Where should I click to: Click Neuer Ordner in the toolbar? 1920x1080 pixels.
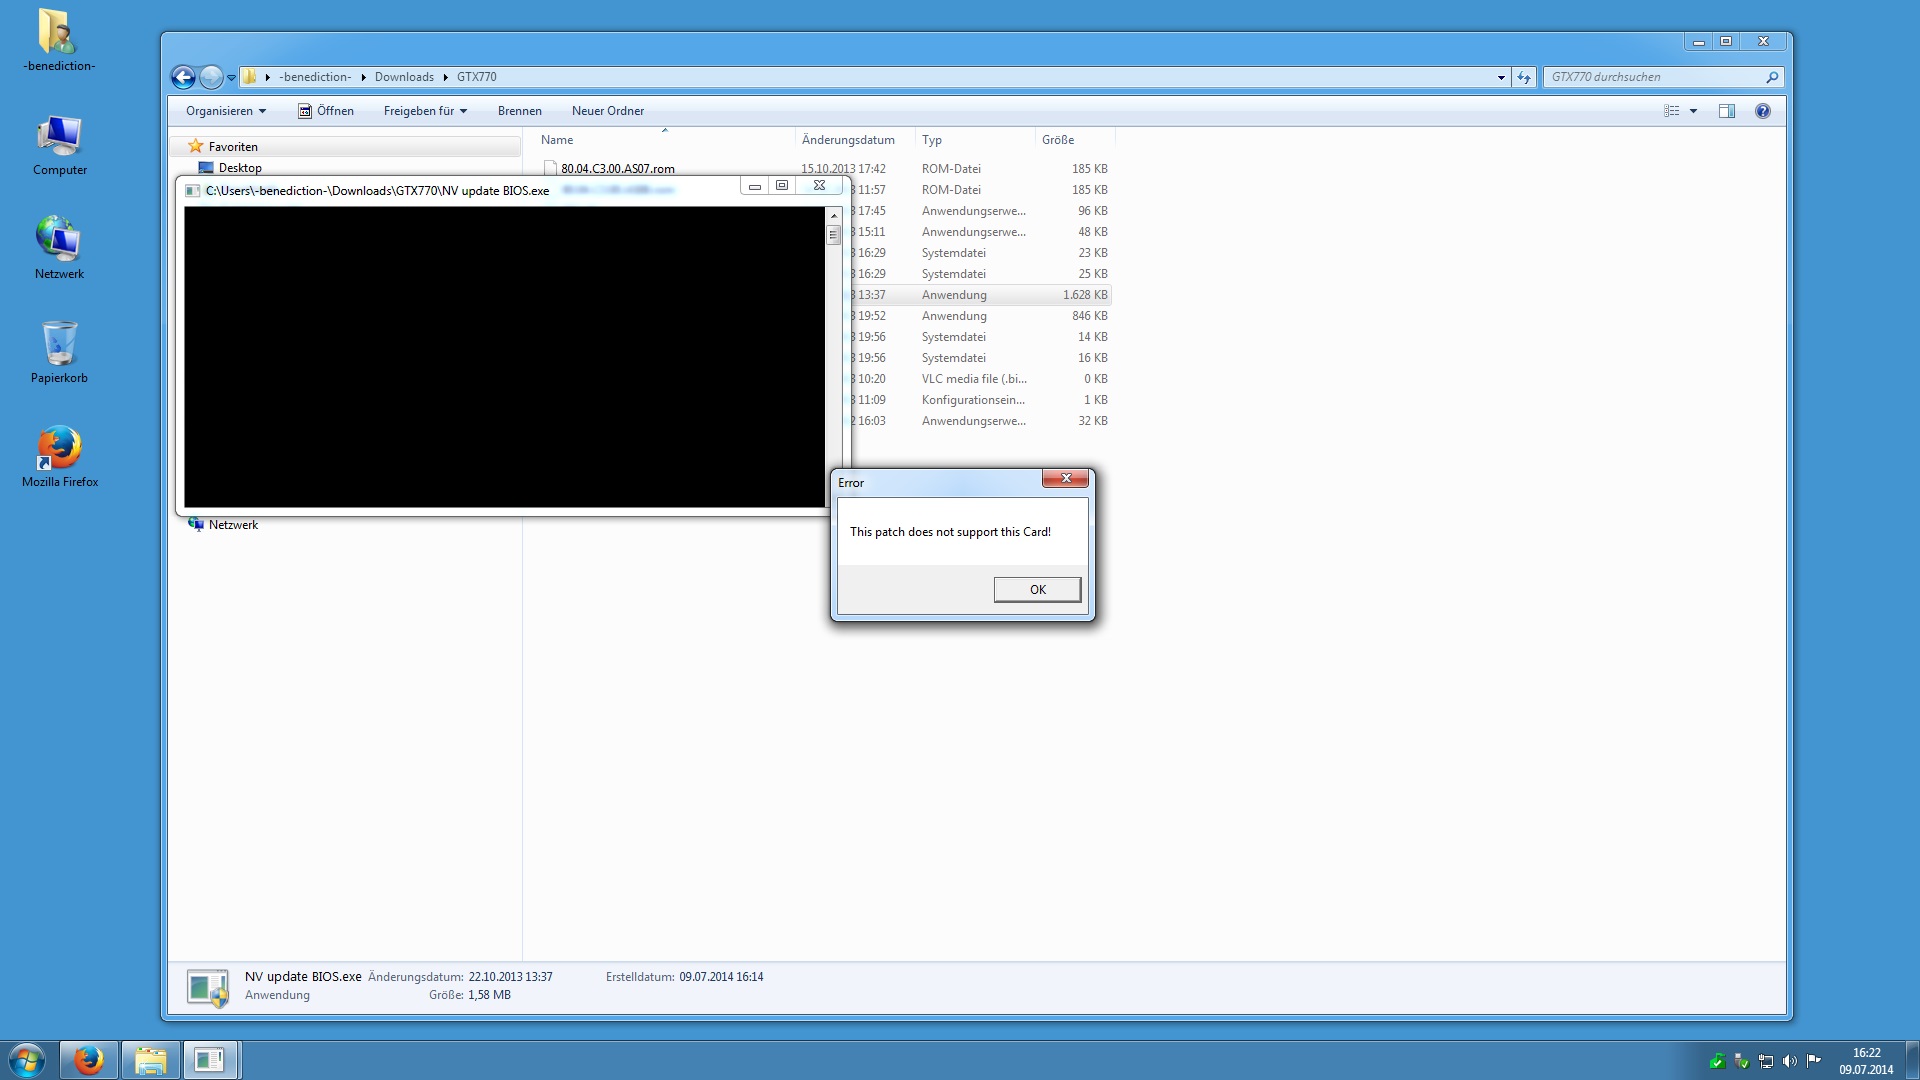[x=607, y=111]
